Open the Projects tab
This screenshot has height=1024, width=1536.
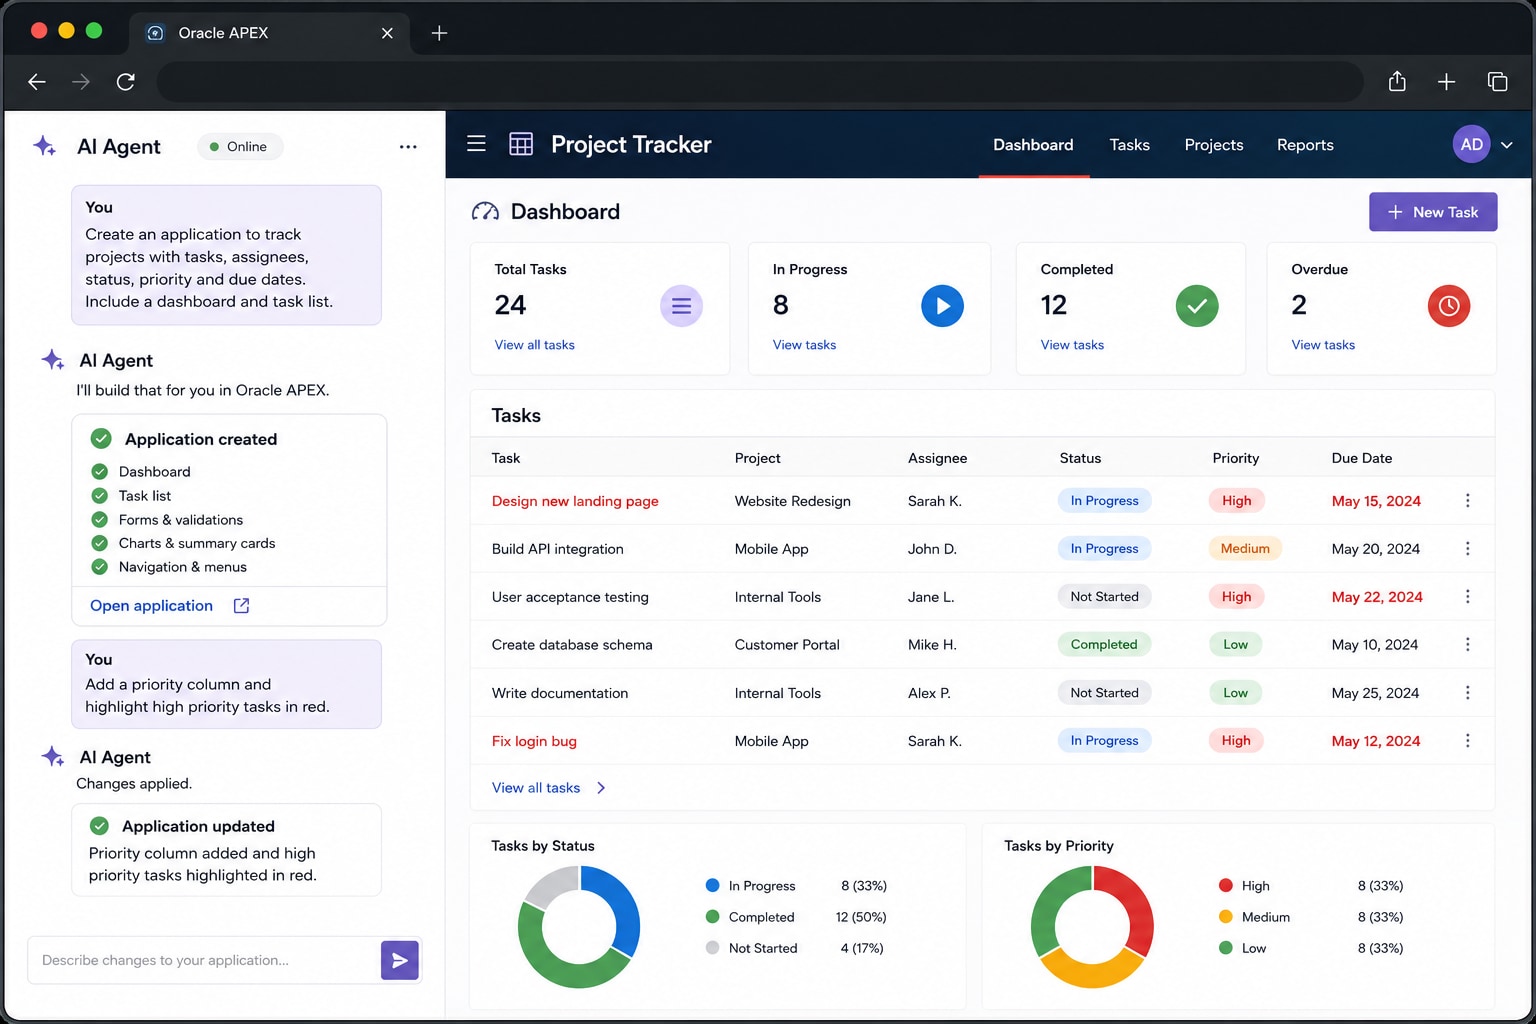(1214, 145)
